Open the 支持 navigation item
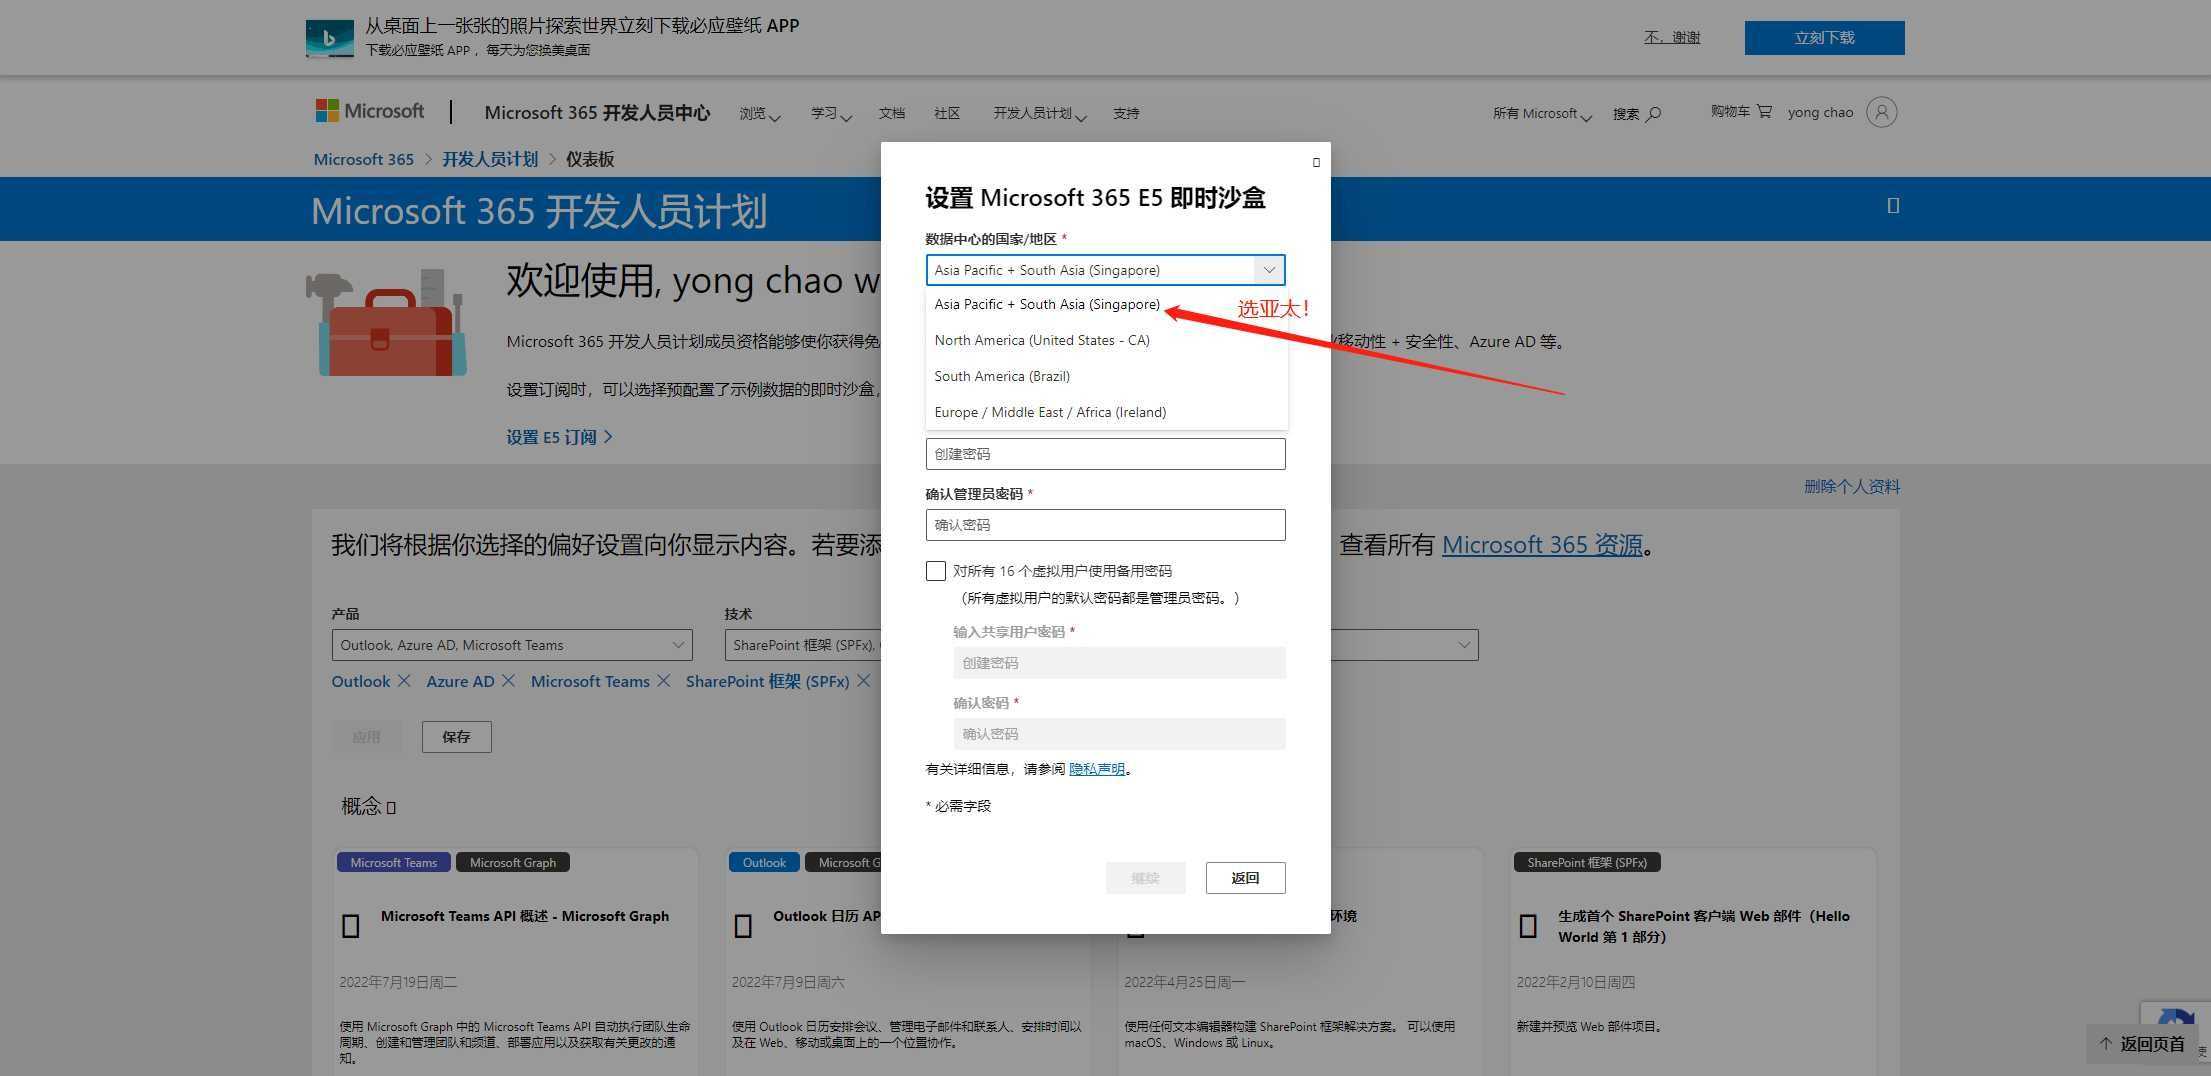2211x1076 pixels. tap(1126, 114)
